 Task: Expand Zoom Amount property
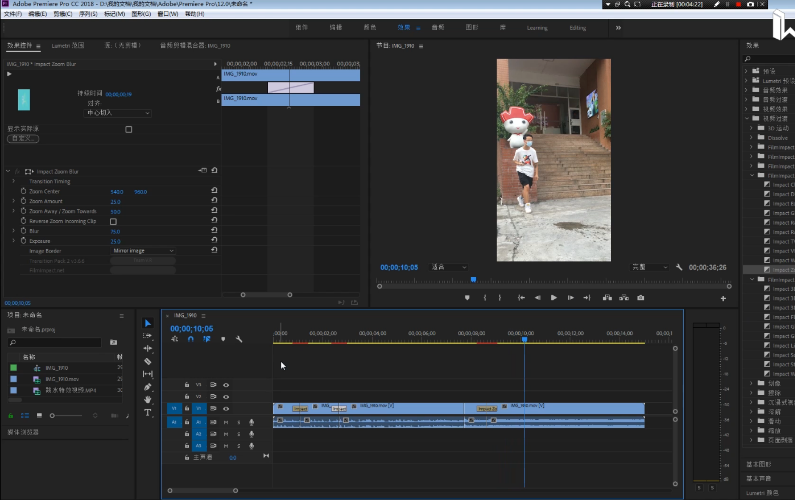click(x=13, y=202)
